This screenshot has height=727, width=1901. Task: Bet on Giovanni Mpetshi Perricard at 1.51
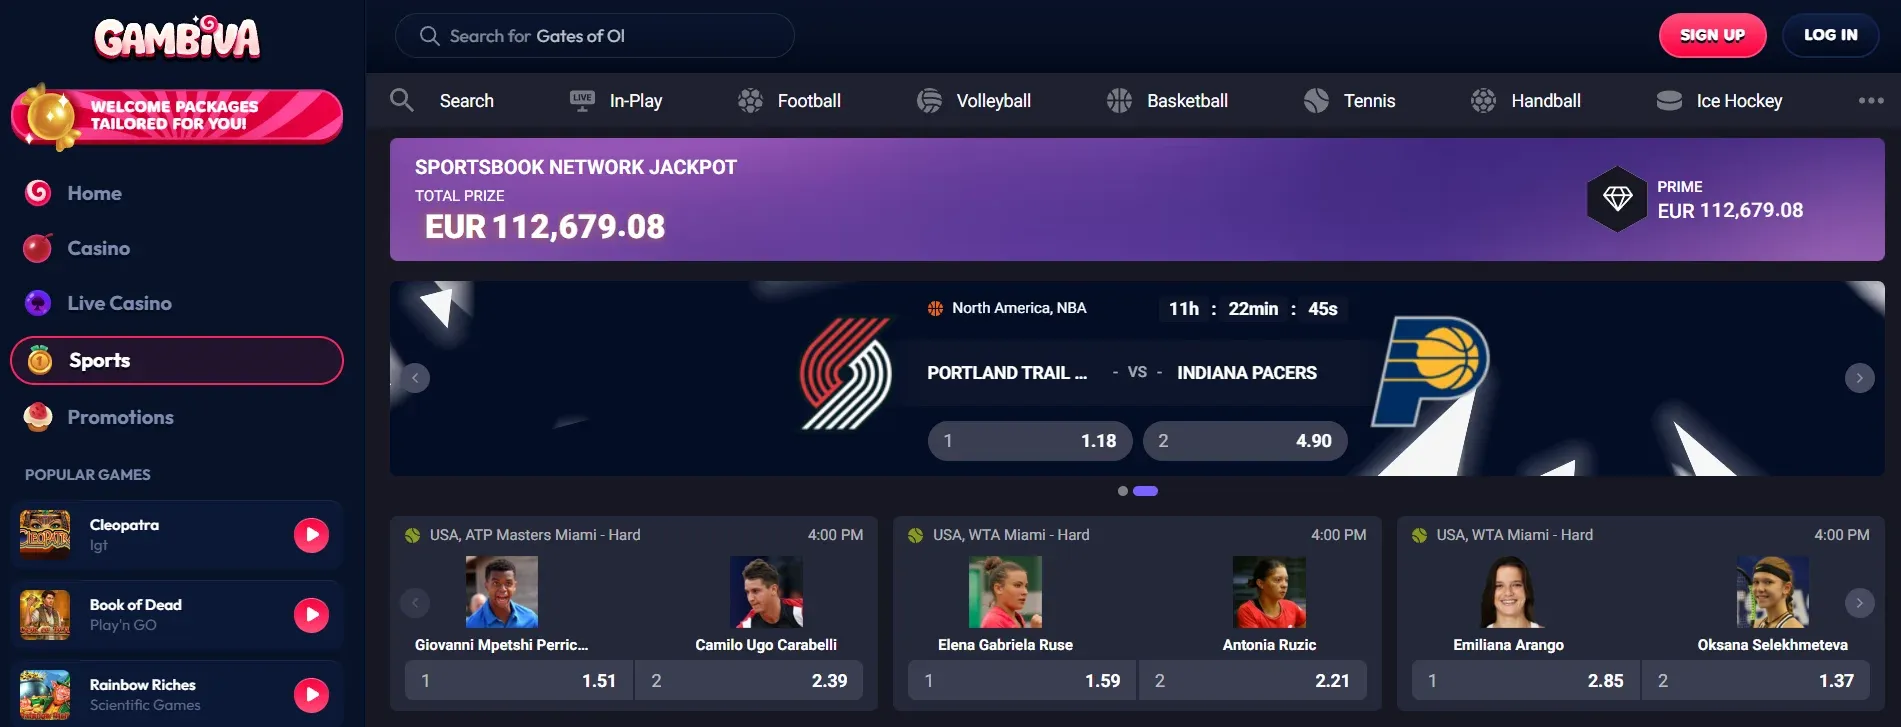coord(518,681)
